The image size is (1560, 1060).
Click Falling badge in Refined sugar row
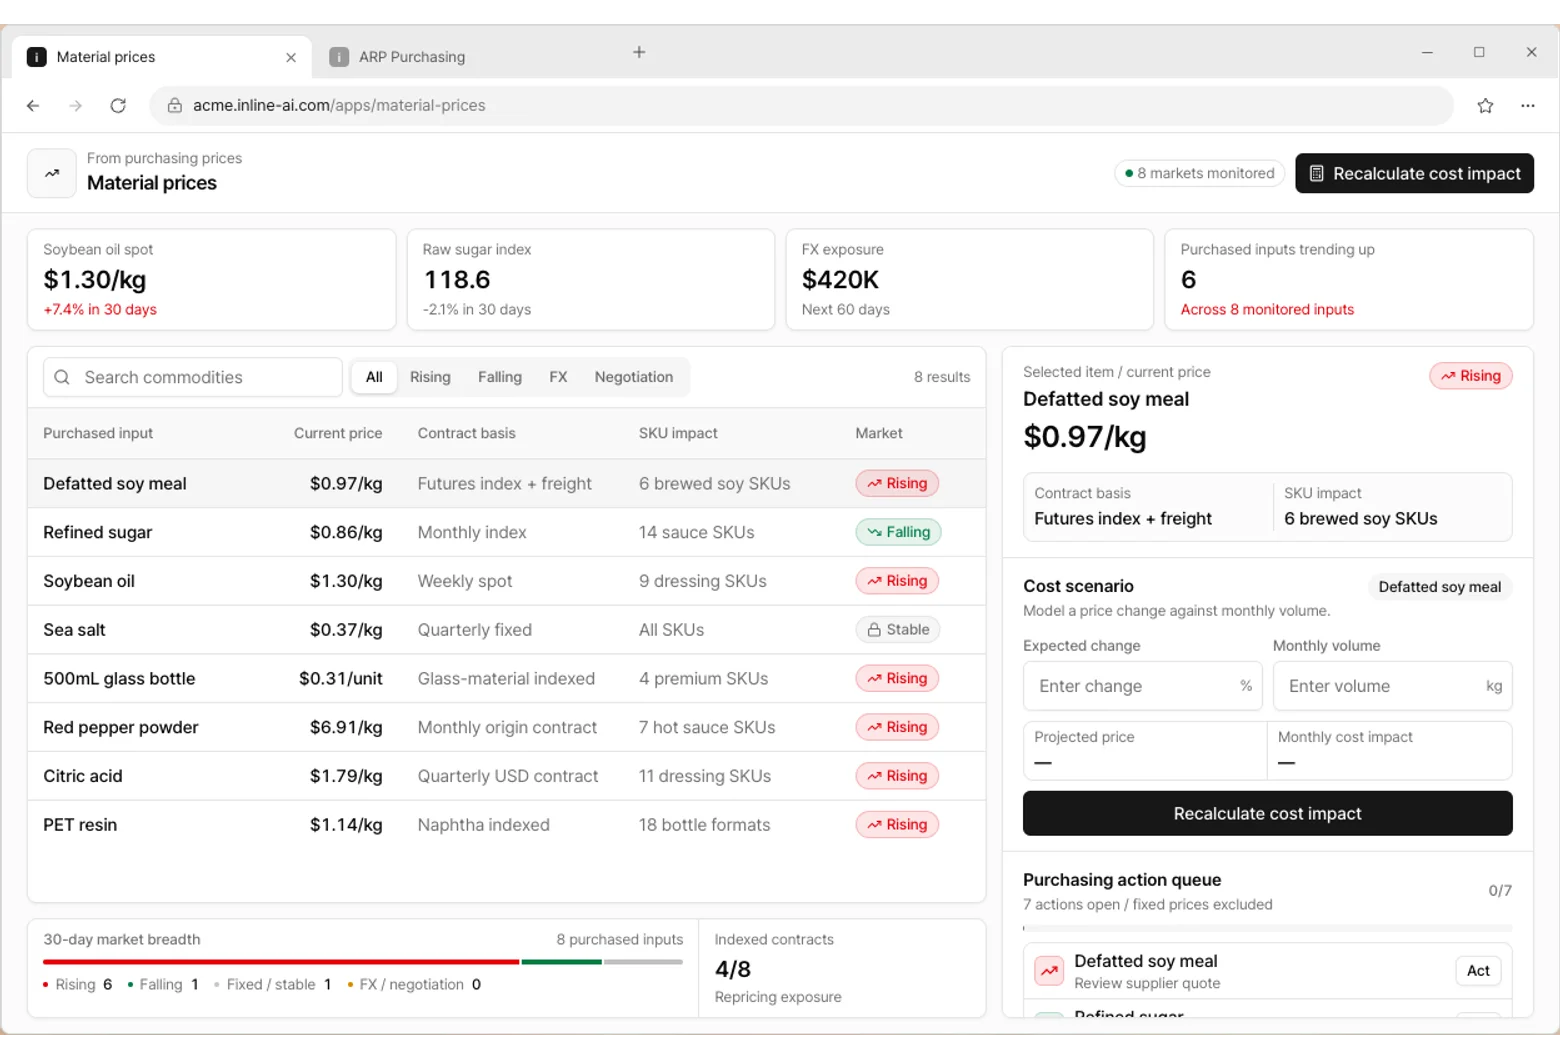point(898,532)
